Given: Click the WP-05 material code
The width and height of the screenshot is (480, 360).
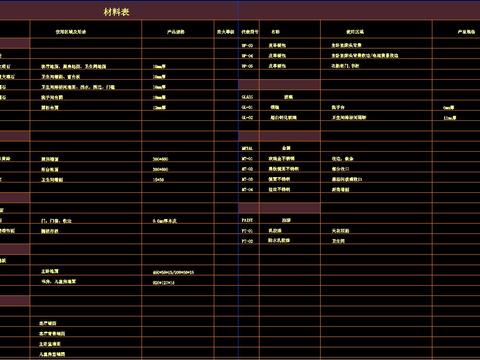Looking at the screenshot, I should [x=247, y=66].
